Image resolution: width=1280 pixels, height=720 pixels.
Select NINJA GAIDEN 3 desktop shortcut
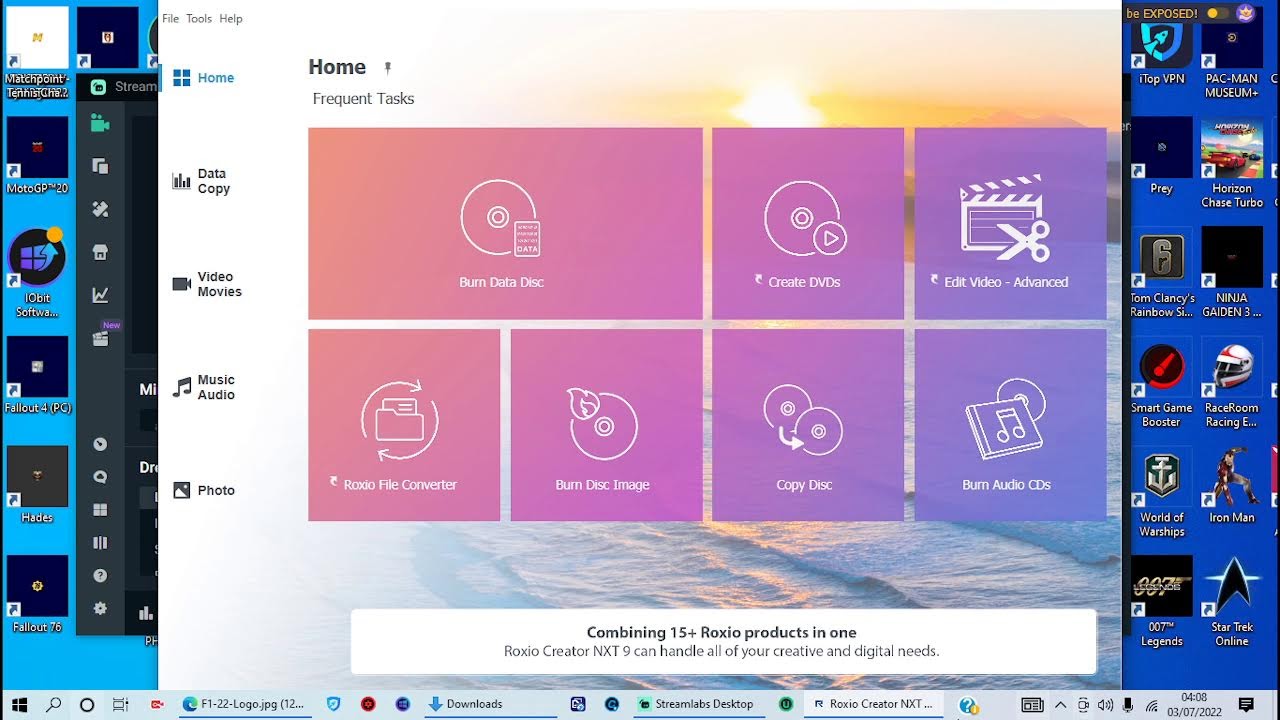click(x=1231, y=272)
